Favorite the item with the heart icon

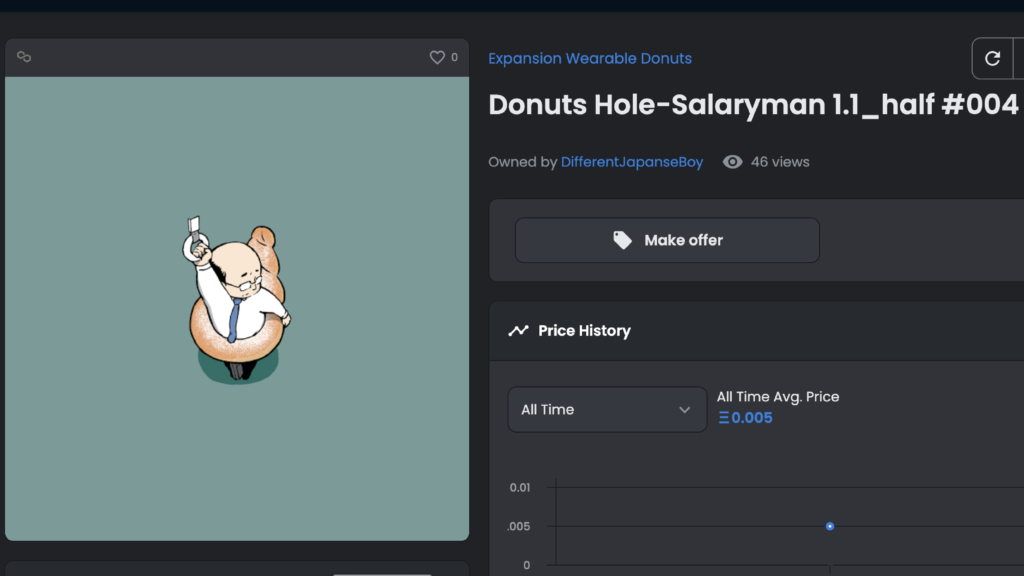click(x=437, y=57)
